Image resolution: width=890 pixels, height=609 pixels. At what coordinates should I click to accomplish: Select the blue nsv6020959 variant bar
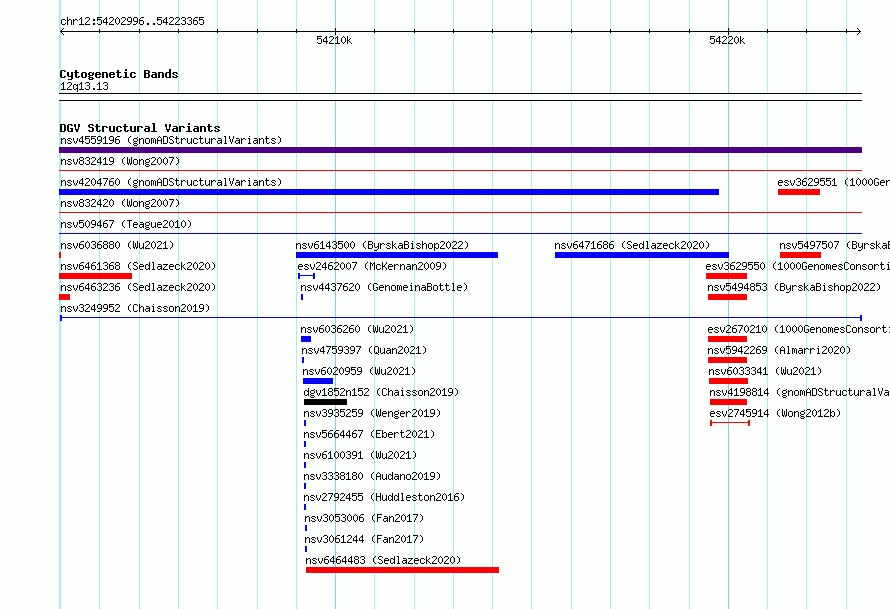(318, 381)
